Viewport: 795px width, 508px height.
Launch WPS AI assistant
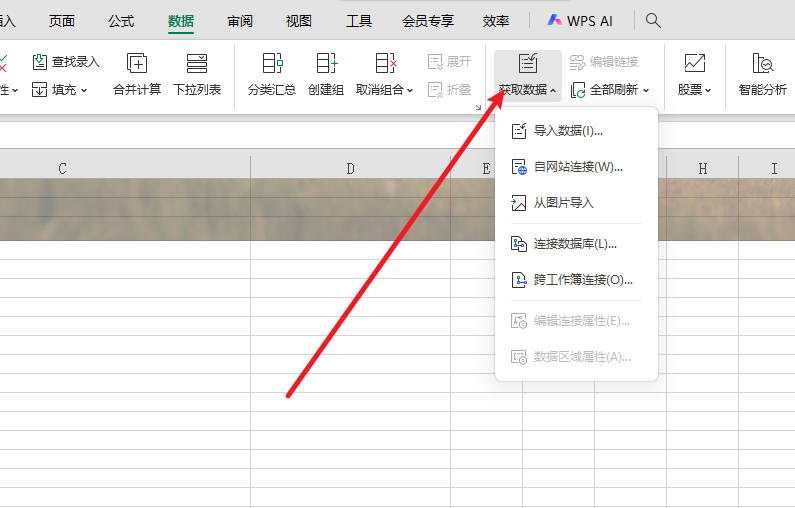click(580, 21)
